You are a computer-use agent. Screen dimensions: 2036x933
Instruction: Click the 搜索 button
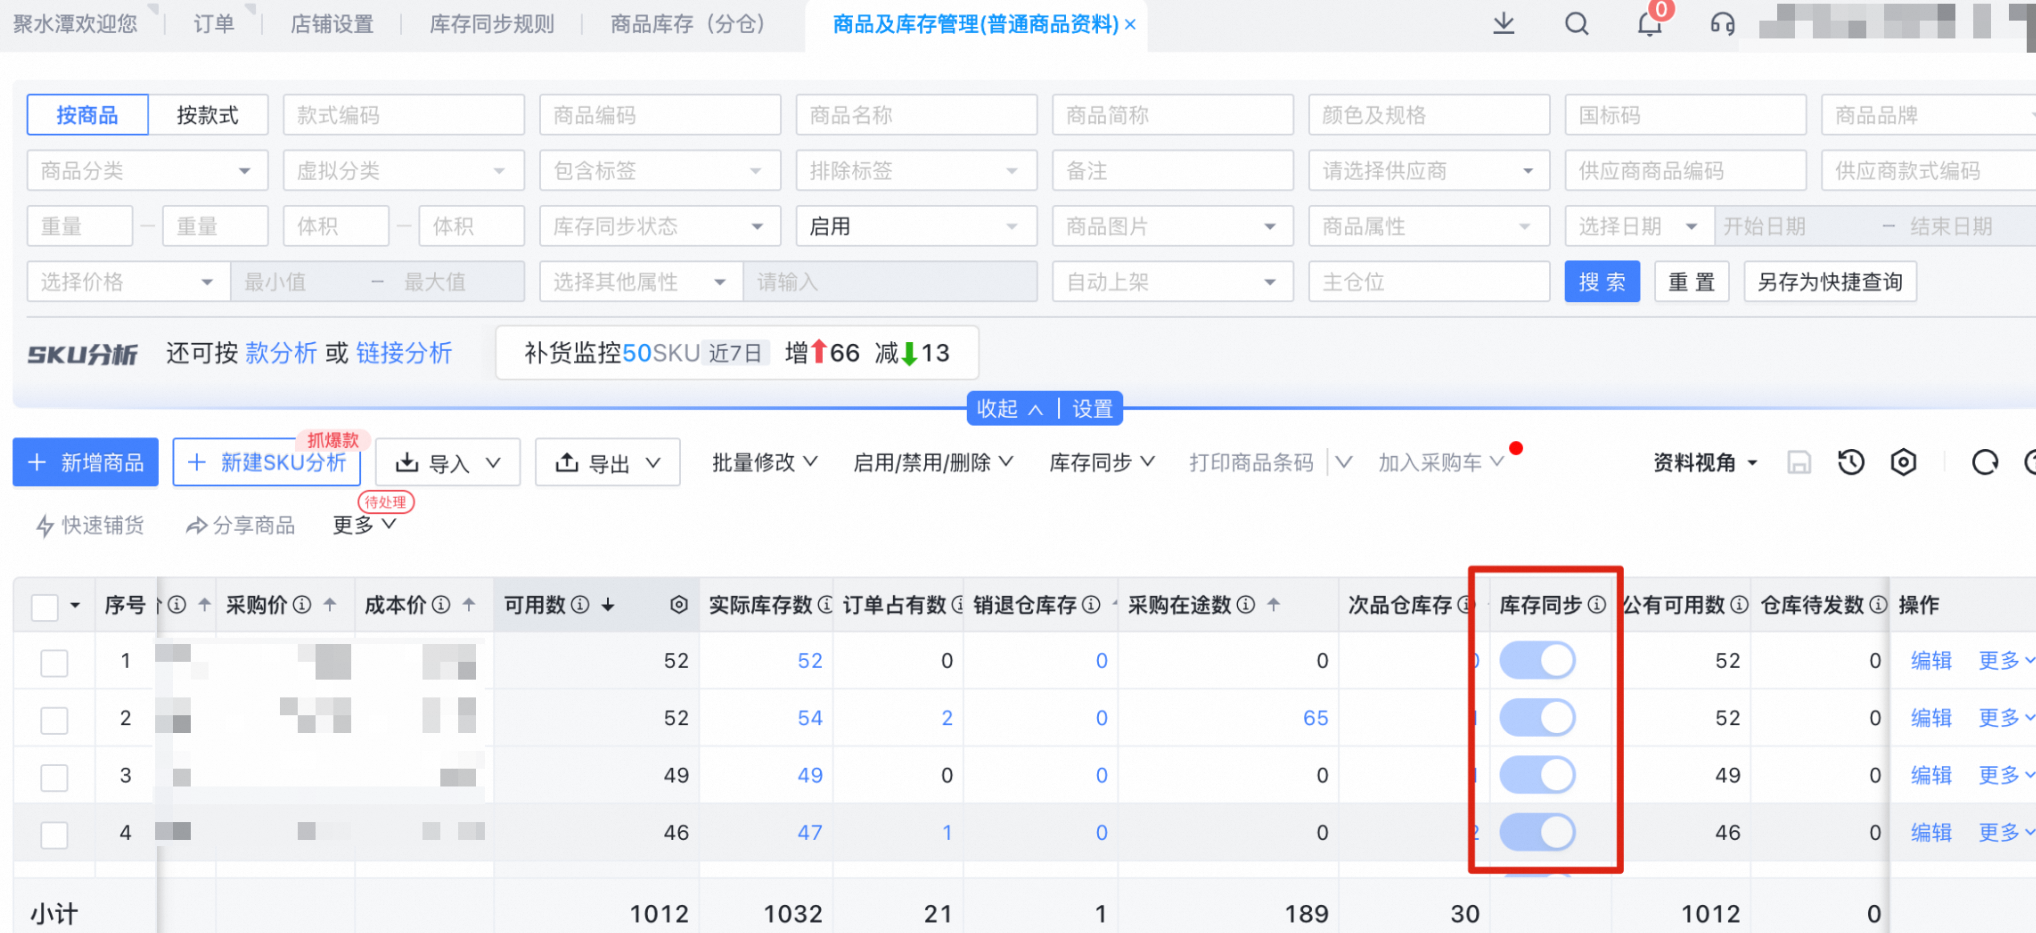[1602, 282]
